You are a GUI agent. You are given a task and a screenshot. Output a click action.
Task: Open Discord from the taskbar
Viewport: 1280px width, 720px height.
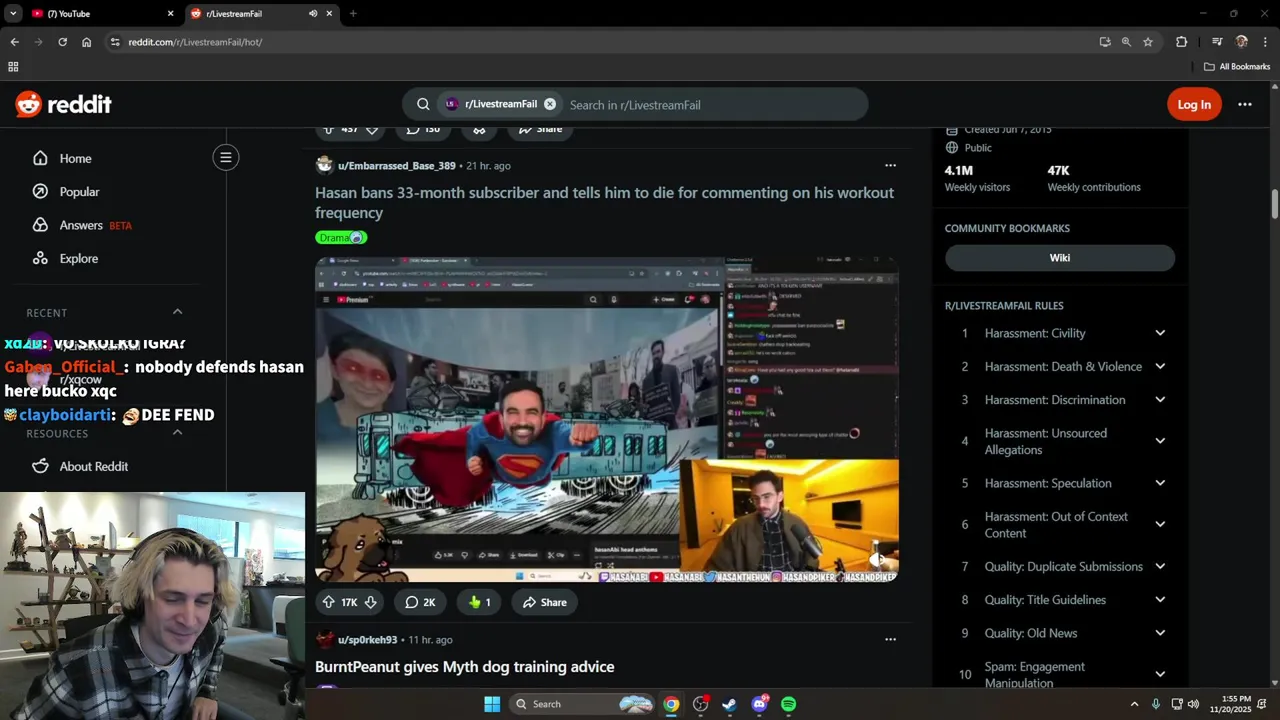759,704
